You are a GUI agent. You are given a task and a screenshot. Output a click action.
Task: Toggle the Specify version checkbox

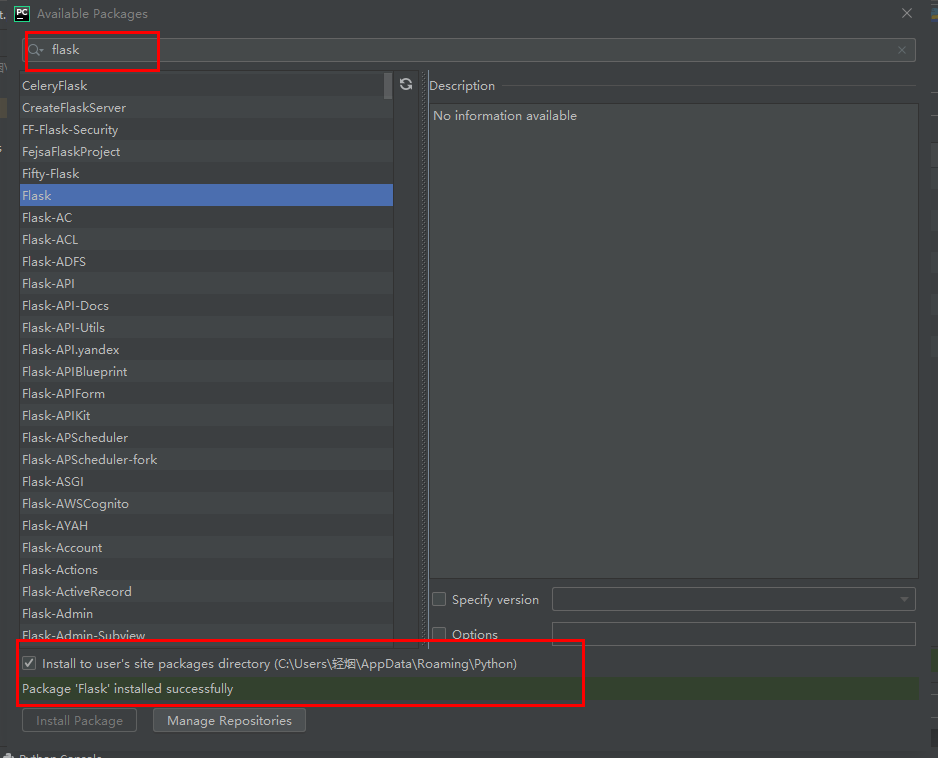click(439, 600)
